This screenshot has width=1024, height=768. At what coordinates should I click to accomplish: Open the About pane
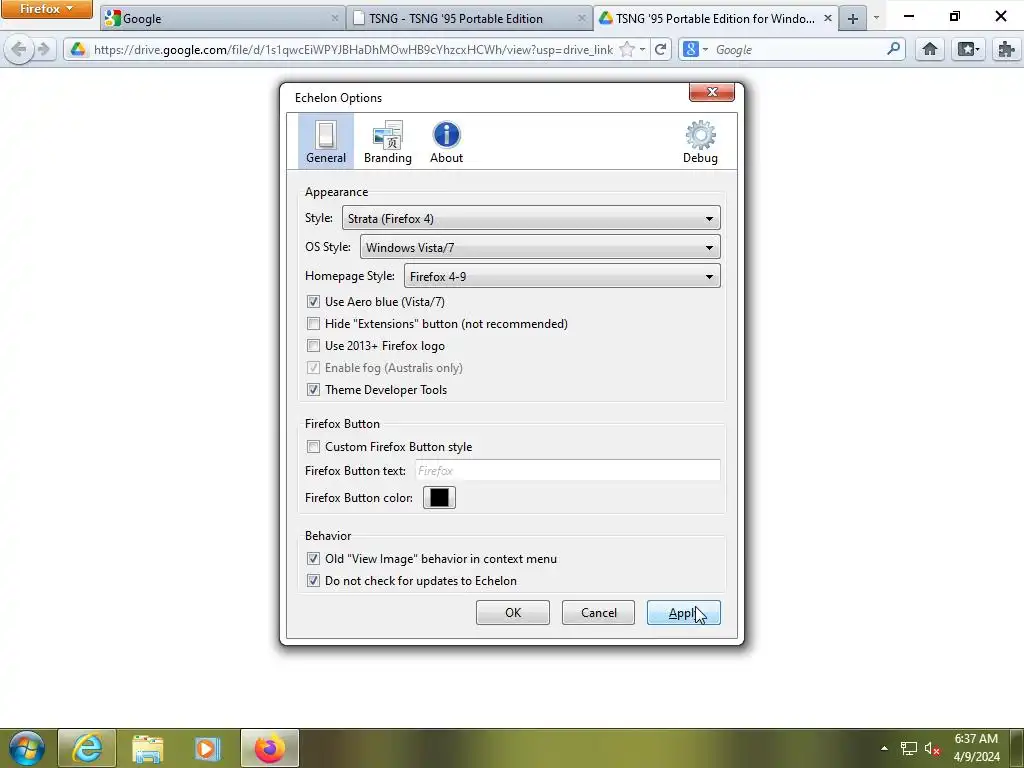click(446, 141)
